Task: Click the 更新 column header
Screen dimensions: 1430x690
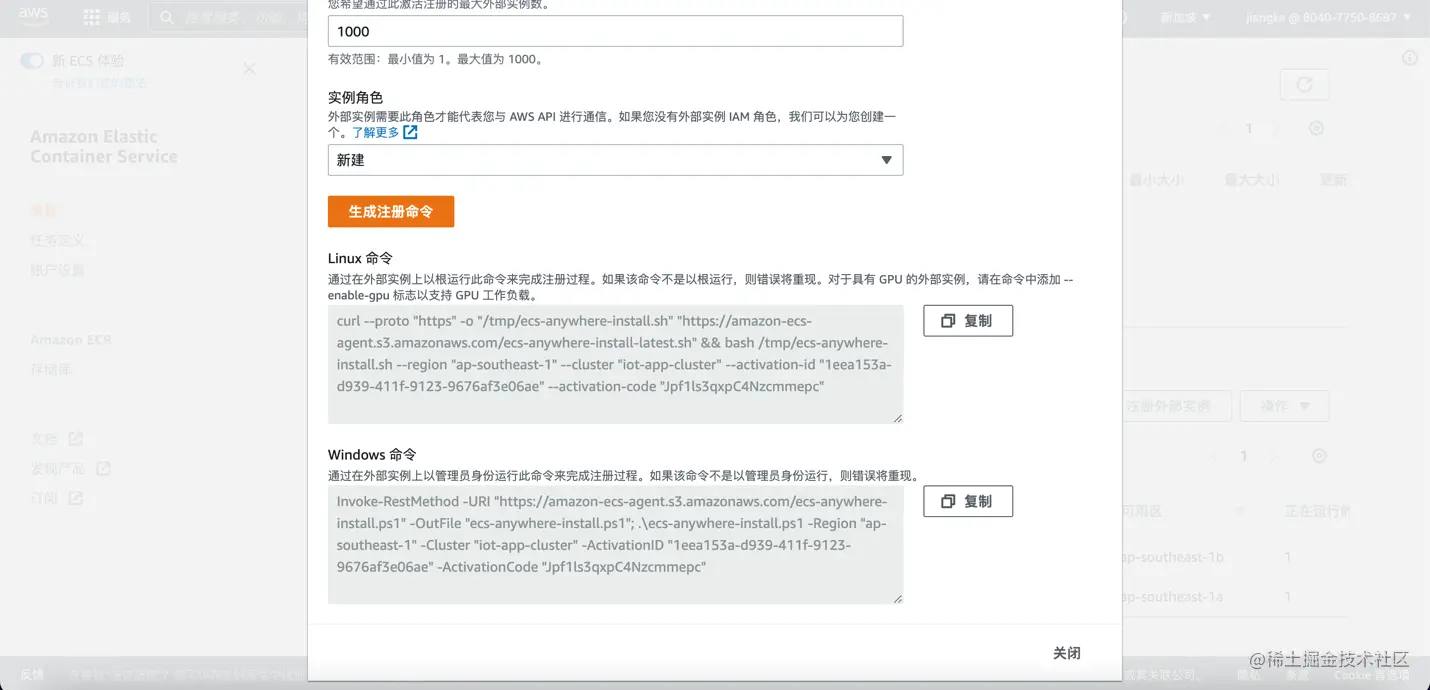Action: coord(1334,180)
